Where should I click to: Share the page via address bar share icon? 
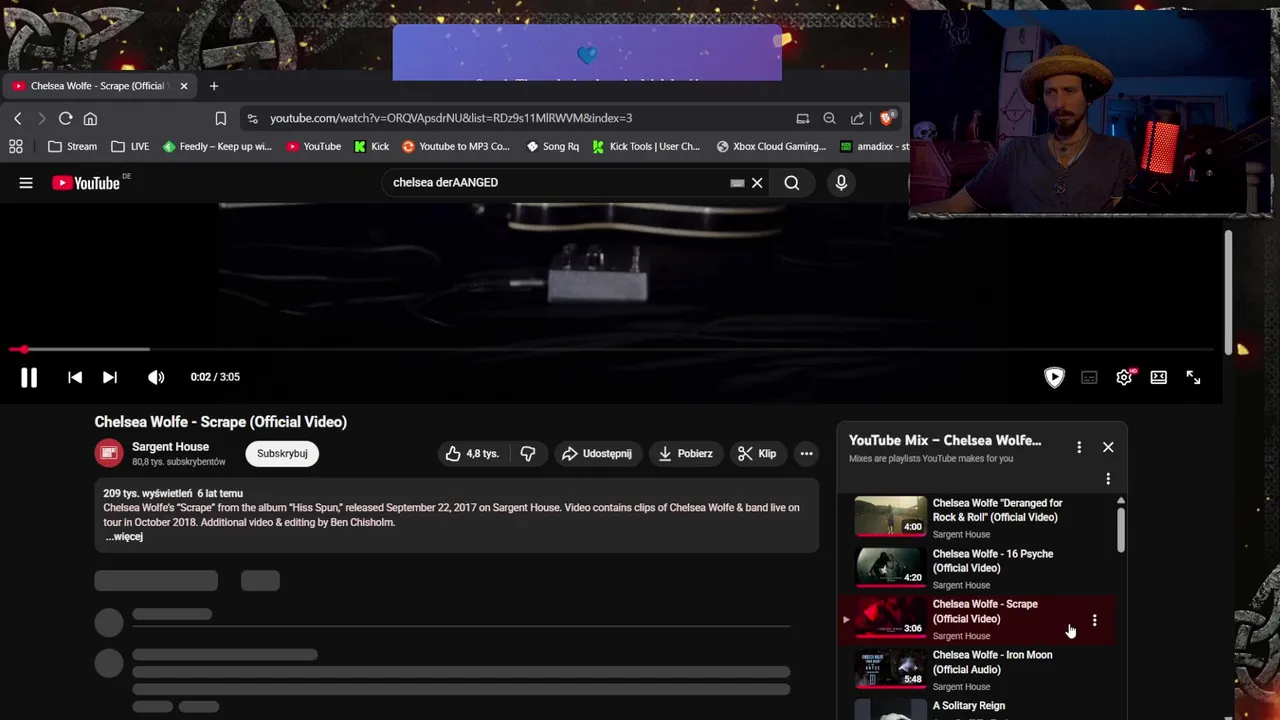(x=857, y=118)
